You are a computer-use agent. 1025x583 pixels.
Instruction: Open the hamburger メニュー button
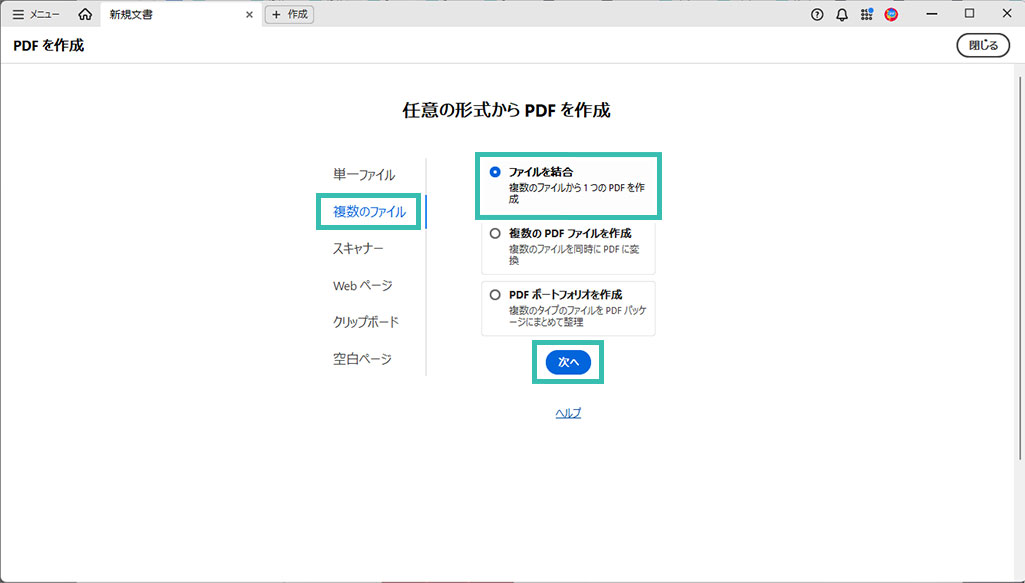pos(36,15)
